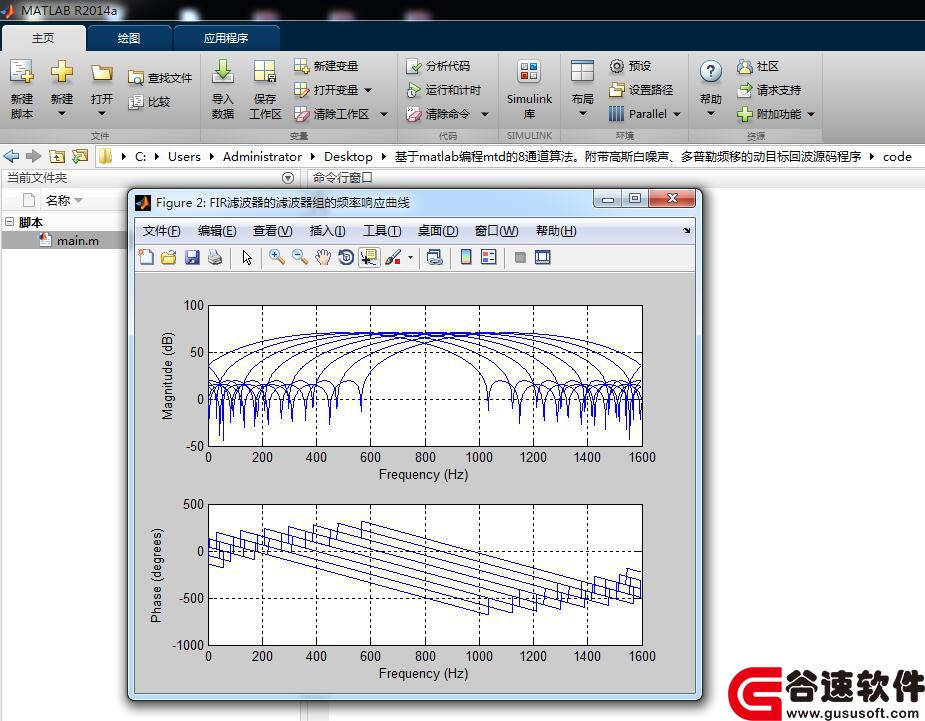Screen dimensions: 925x721
Task: Click Compare (比较) button
Action: pyautogui.click(x=149, y=102)
